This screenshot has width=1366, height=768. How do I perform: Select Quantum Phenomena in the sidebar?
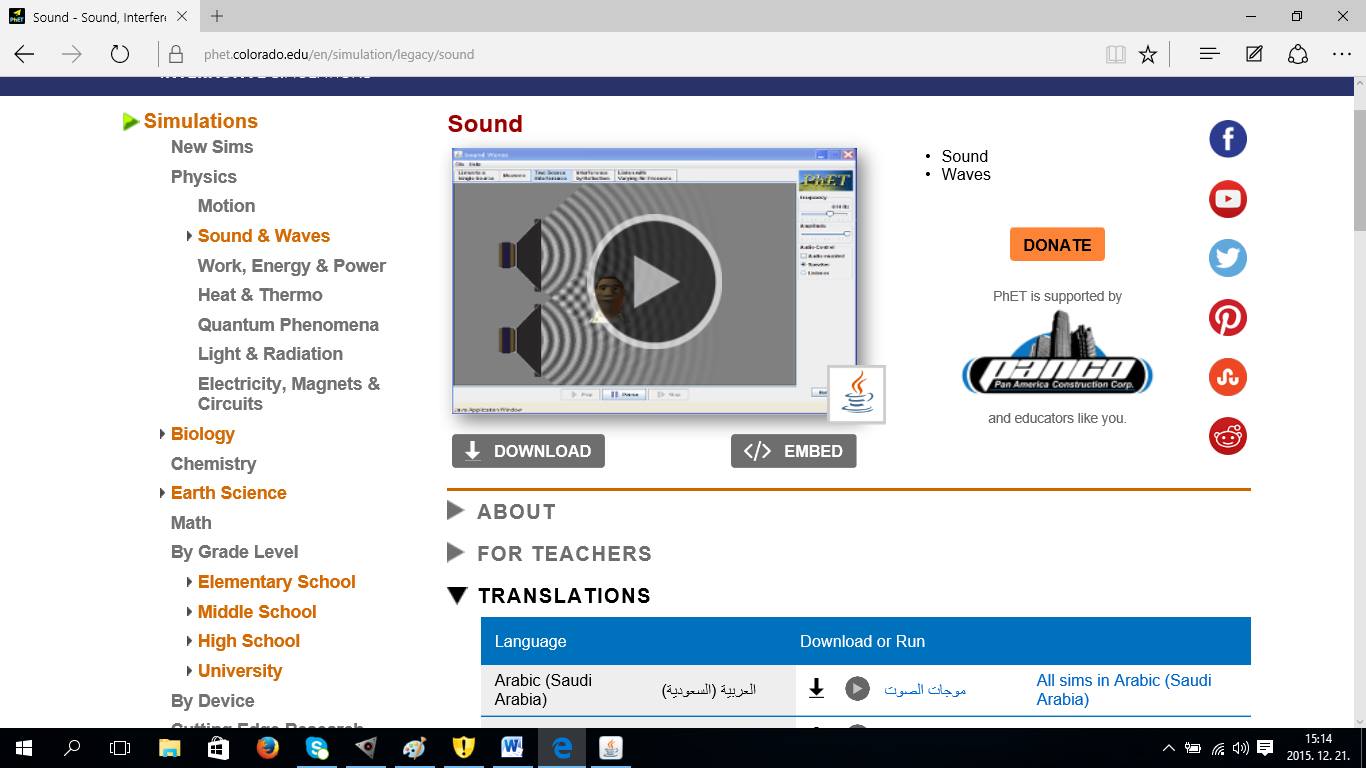[x=288, y=325]
